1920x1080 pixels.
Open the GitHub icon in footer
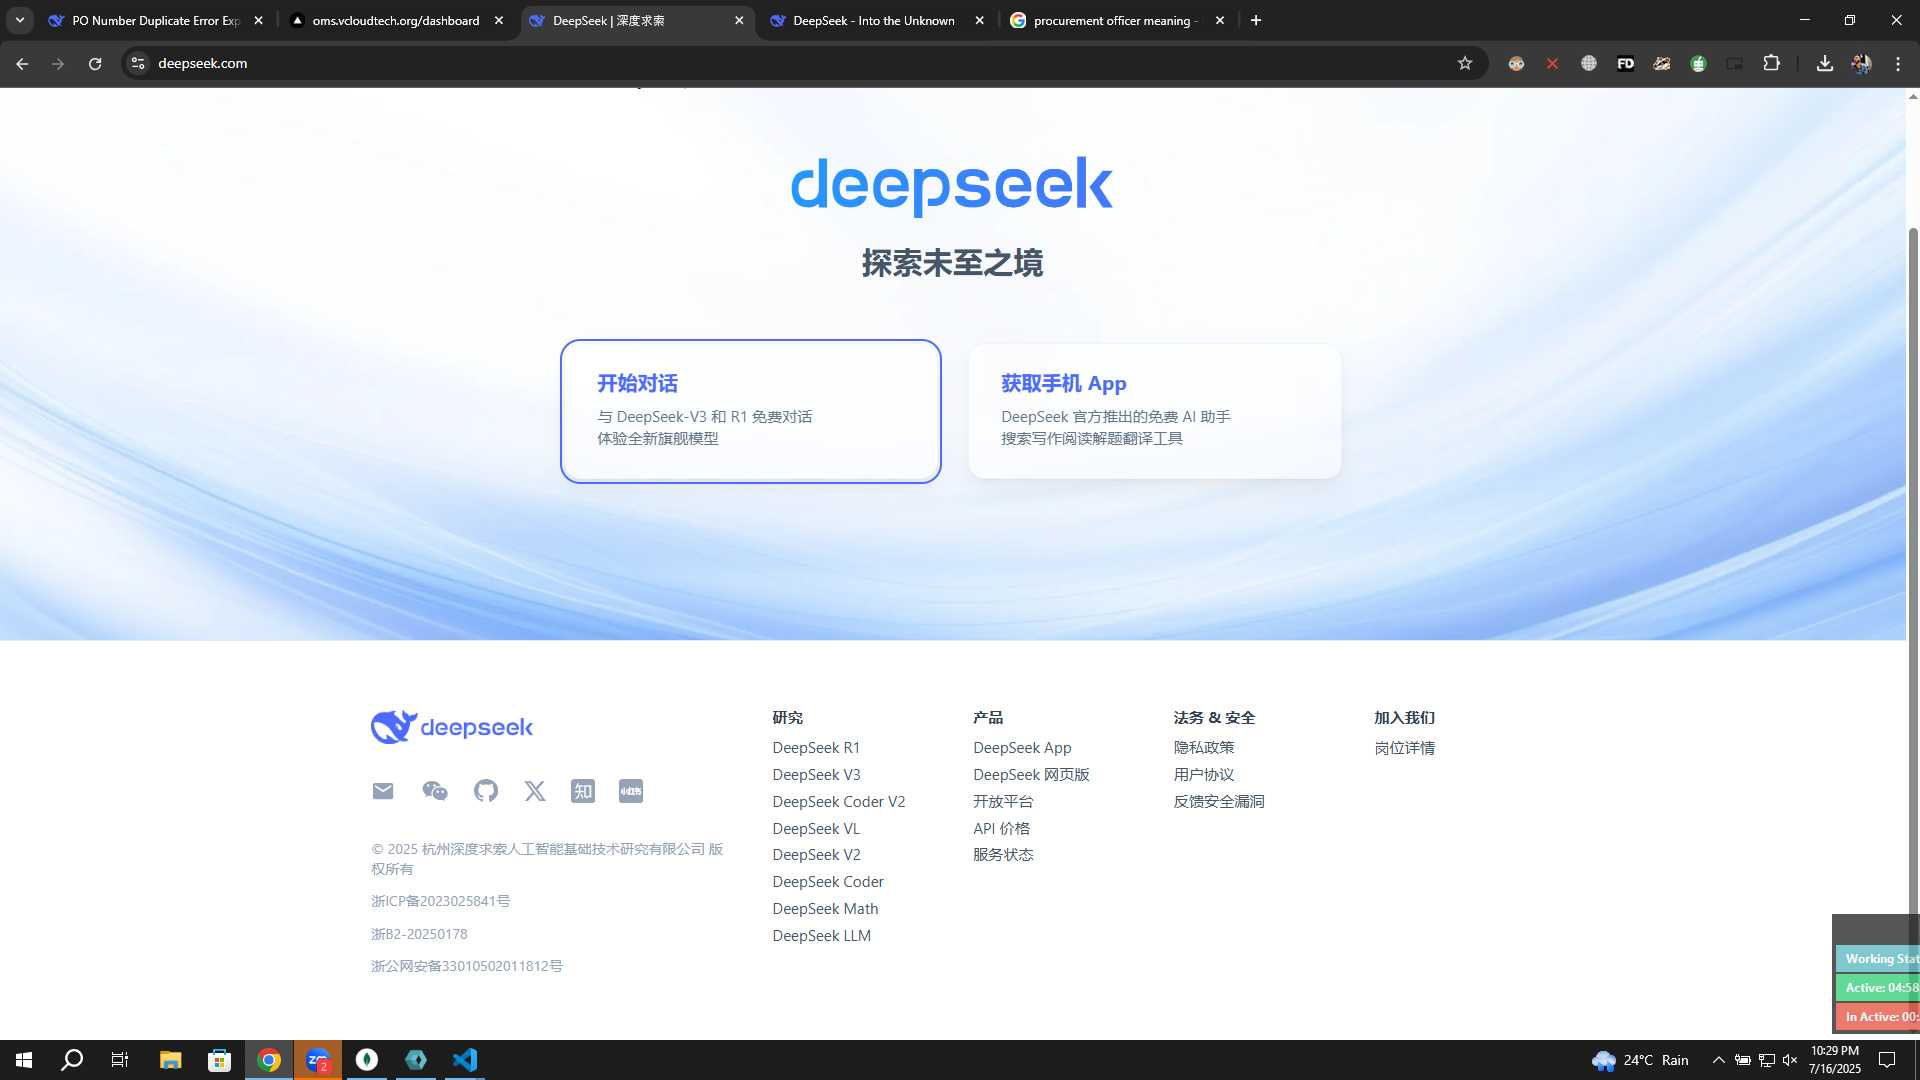(486, 791)
